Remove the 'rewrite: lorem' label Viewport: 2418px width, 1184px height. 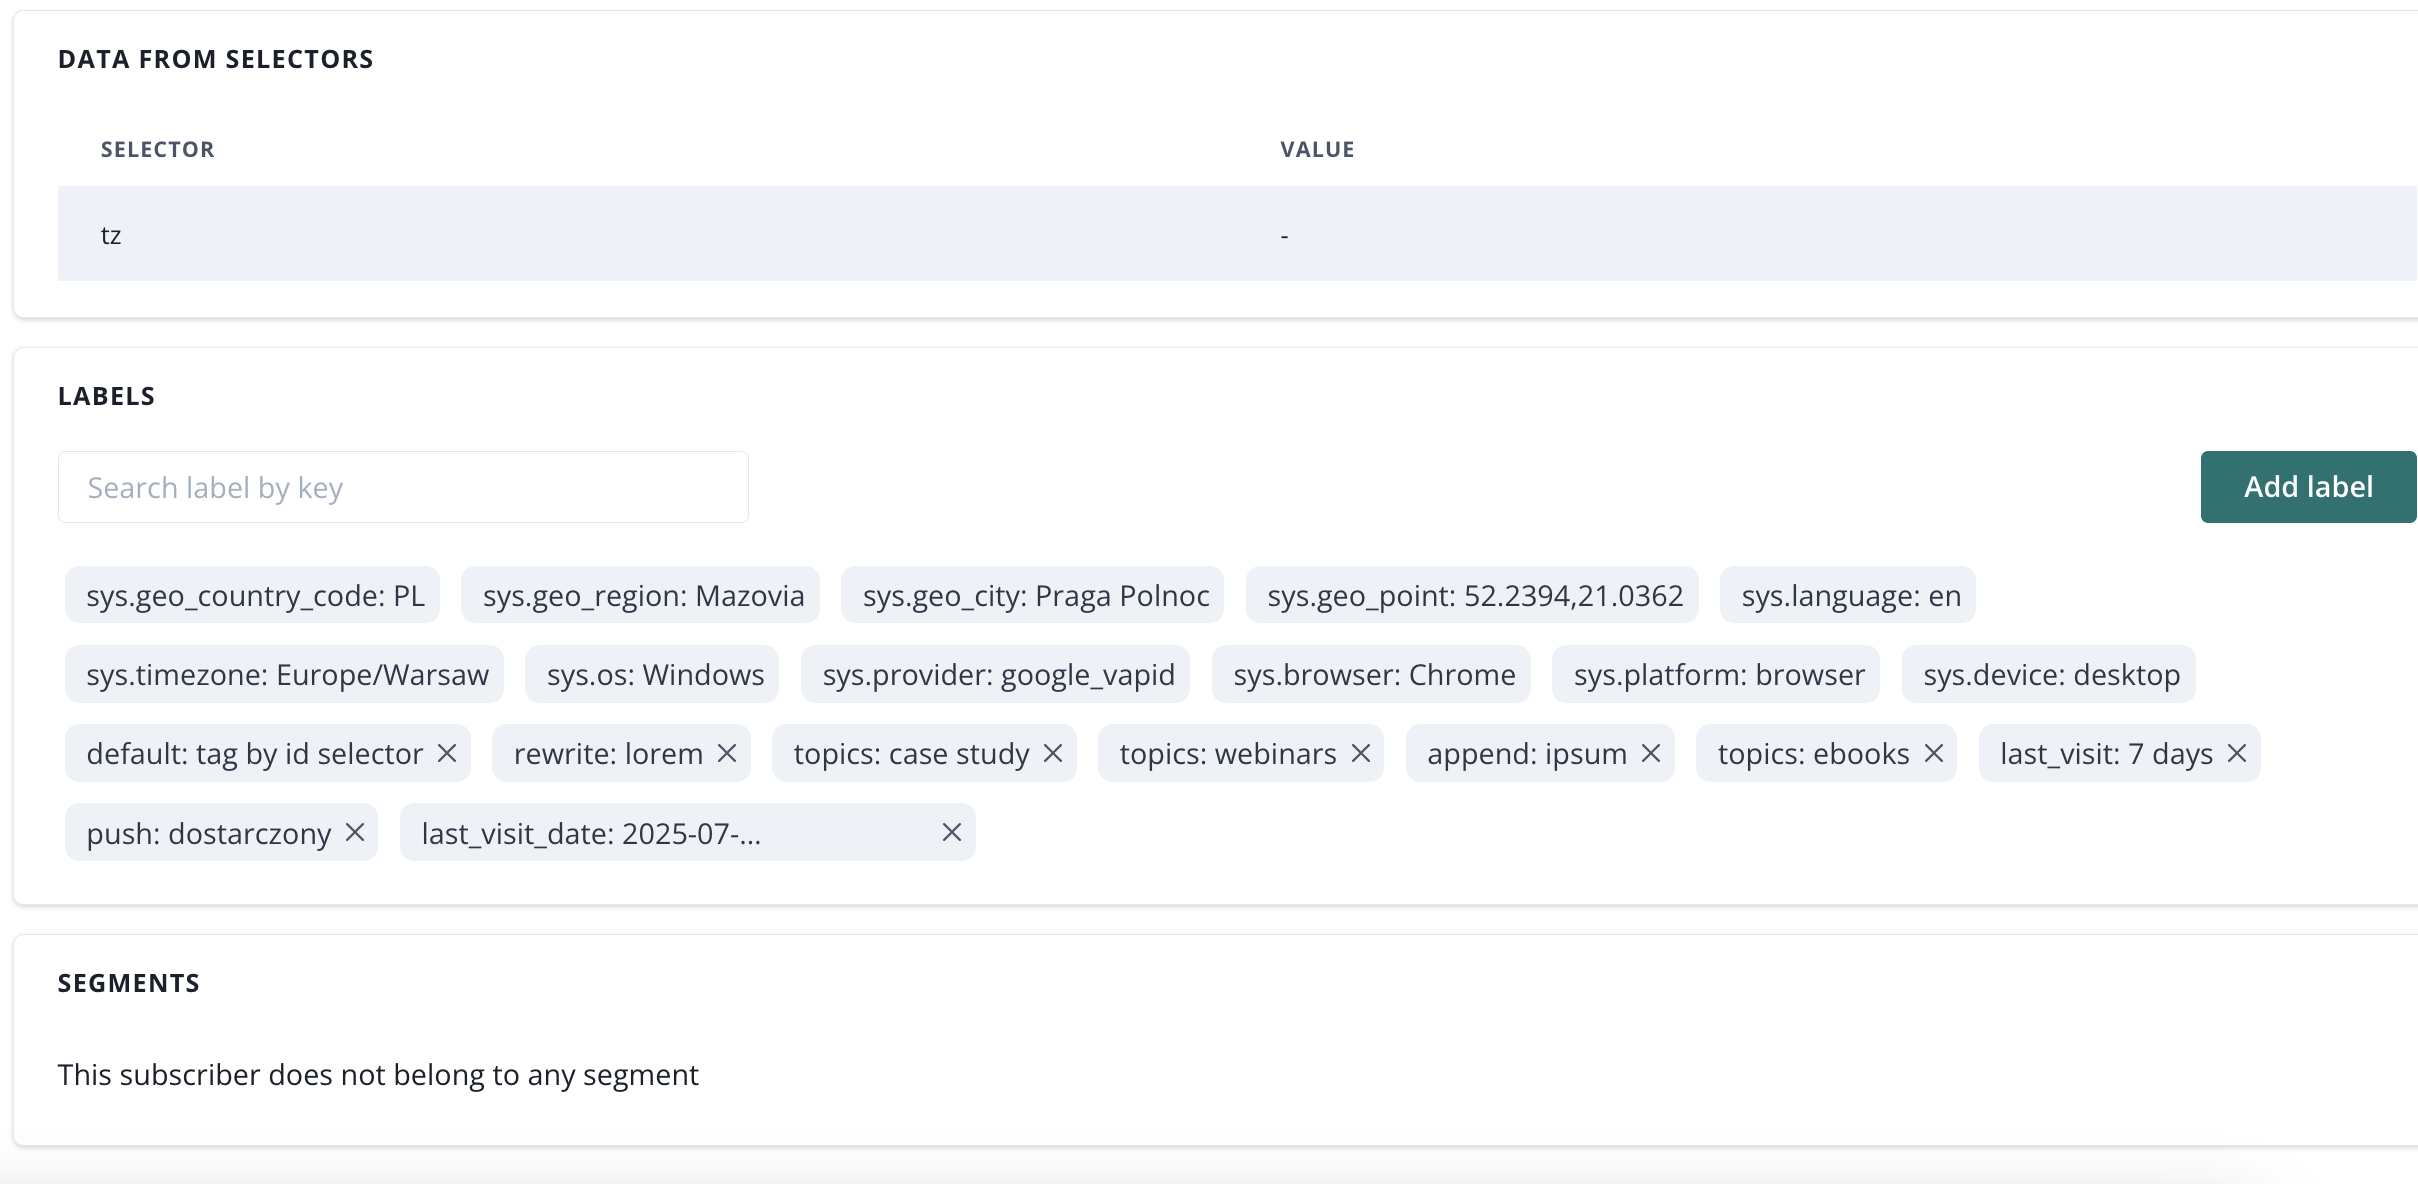tap(727, 753)
